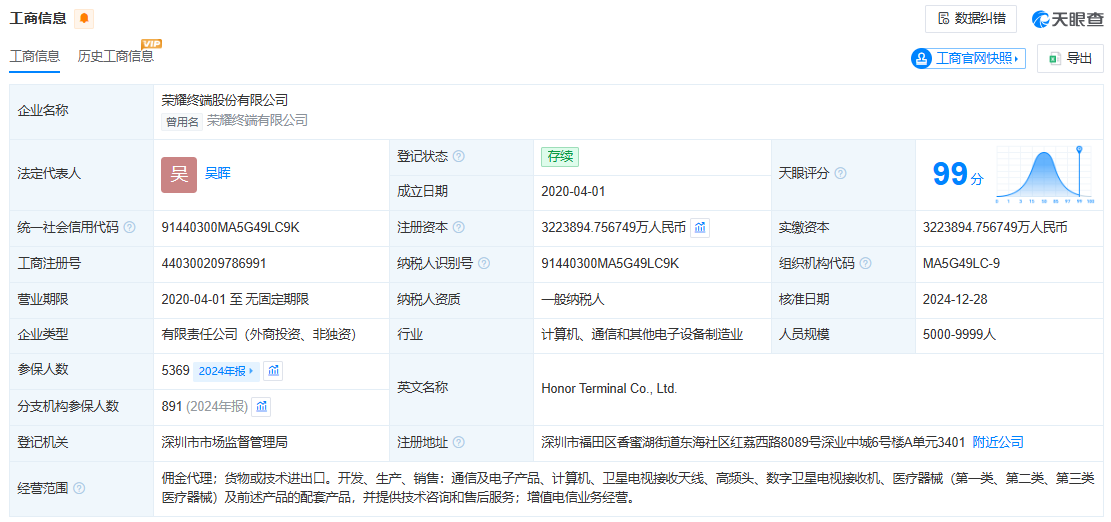Click help icon beside 统一社会信用代码
The image size is (1111, 522).
coord(130,228)
